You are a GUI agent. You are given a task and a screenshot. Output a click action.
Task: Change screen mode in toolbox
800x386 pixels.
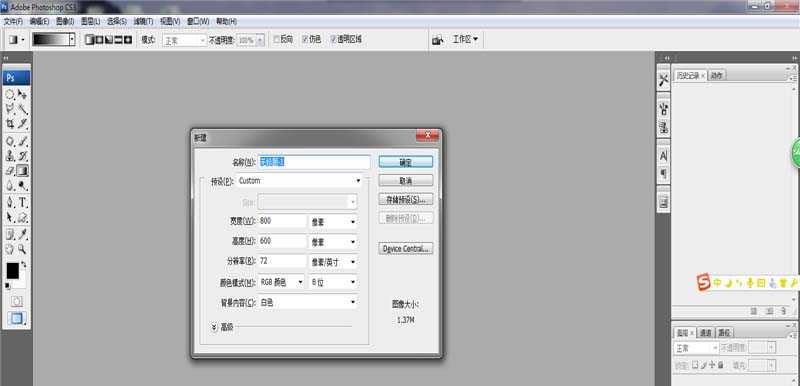tap(17, 319)
